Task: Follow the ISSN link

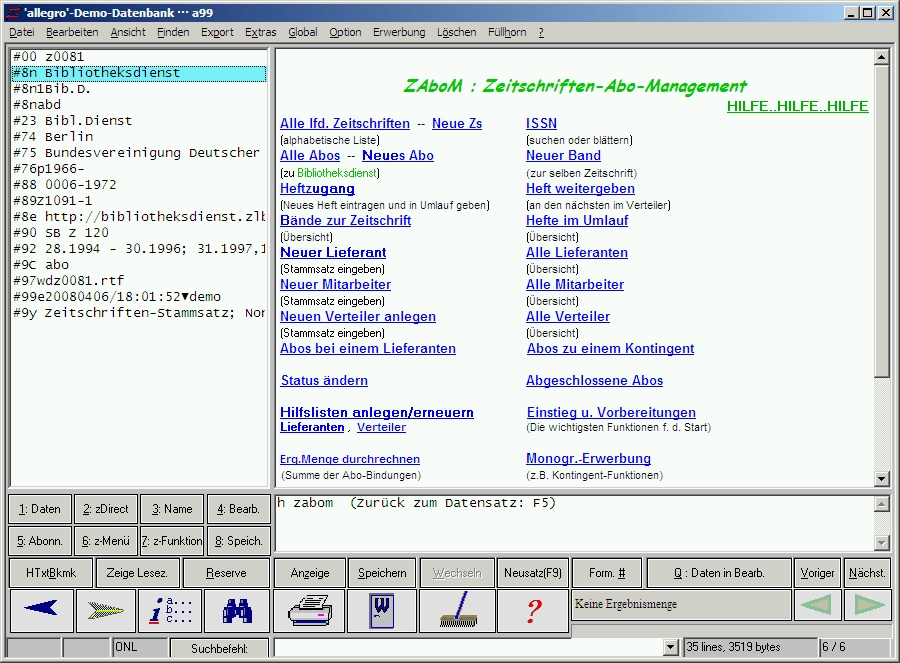Action: (x=541, y=123)
